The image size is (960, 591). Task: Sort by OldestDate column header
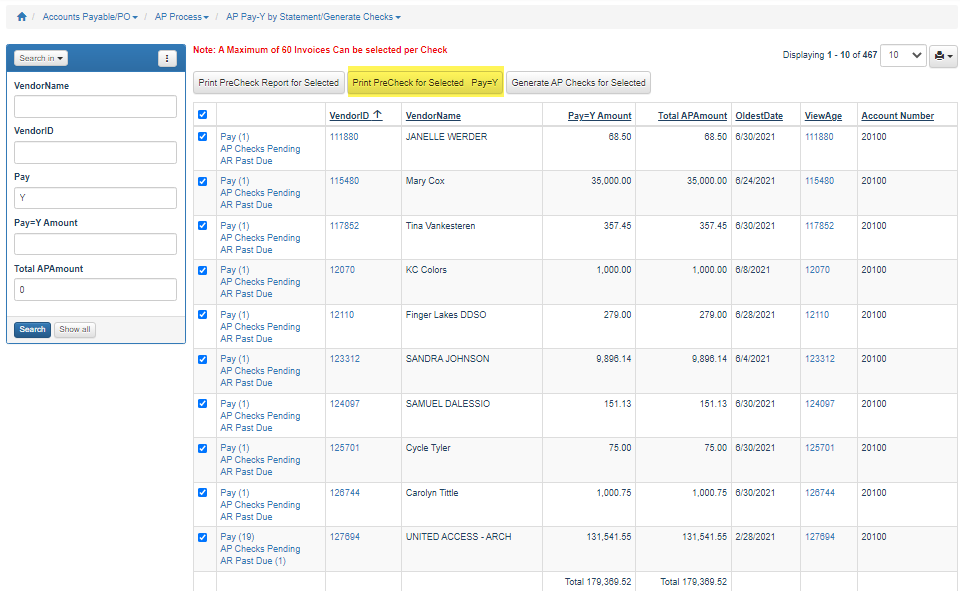point(759,116)
